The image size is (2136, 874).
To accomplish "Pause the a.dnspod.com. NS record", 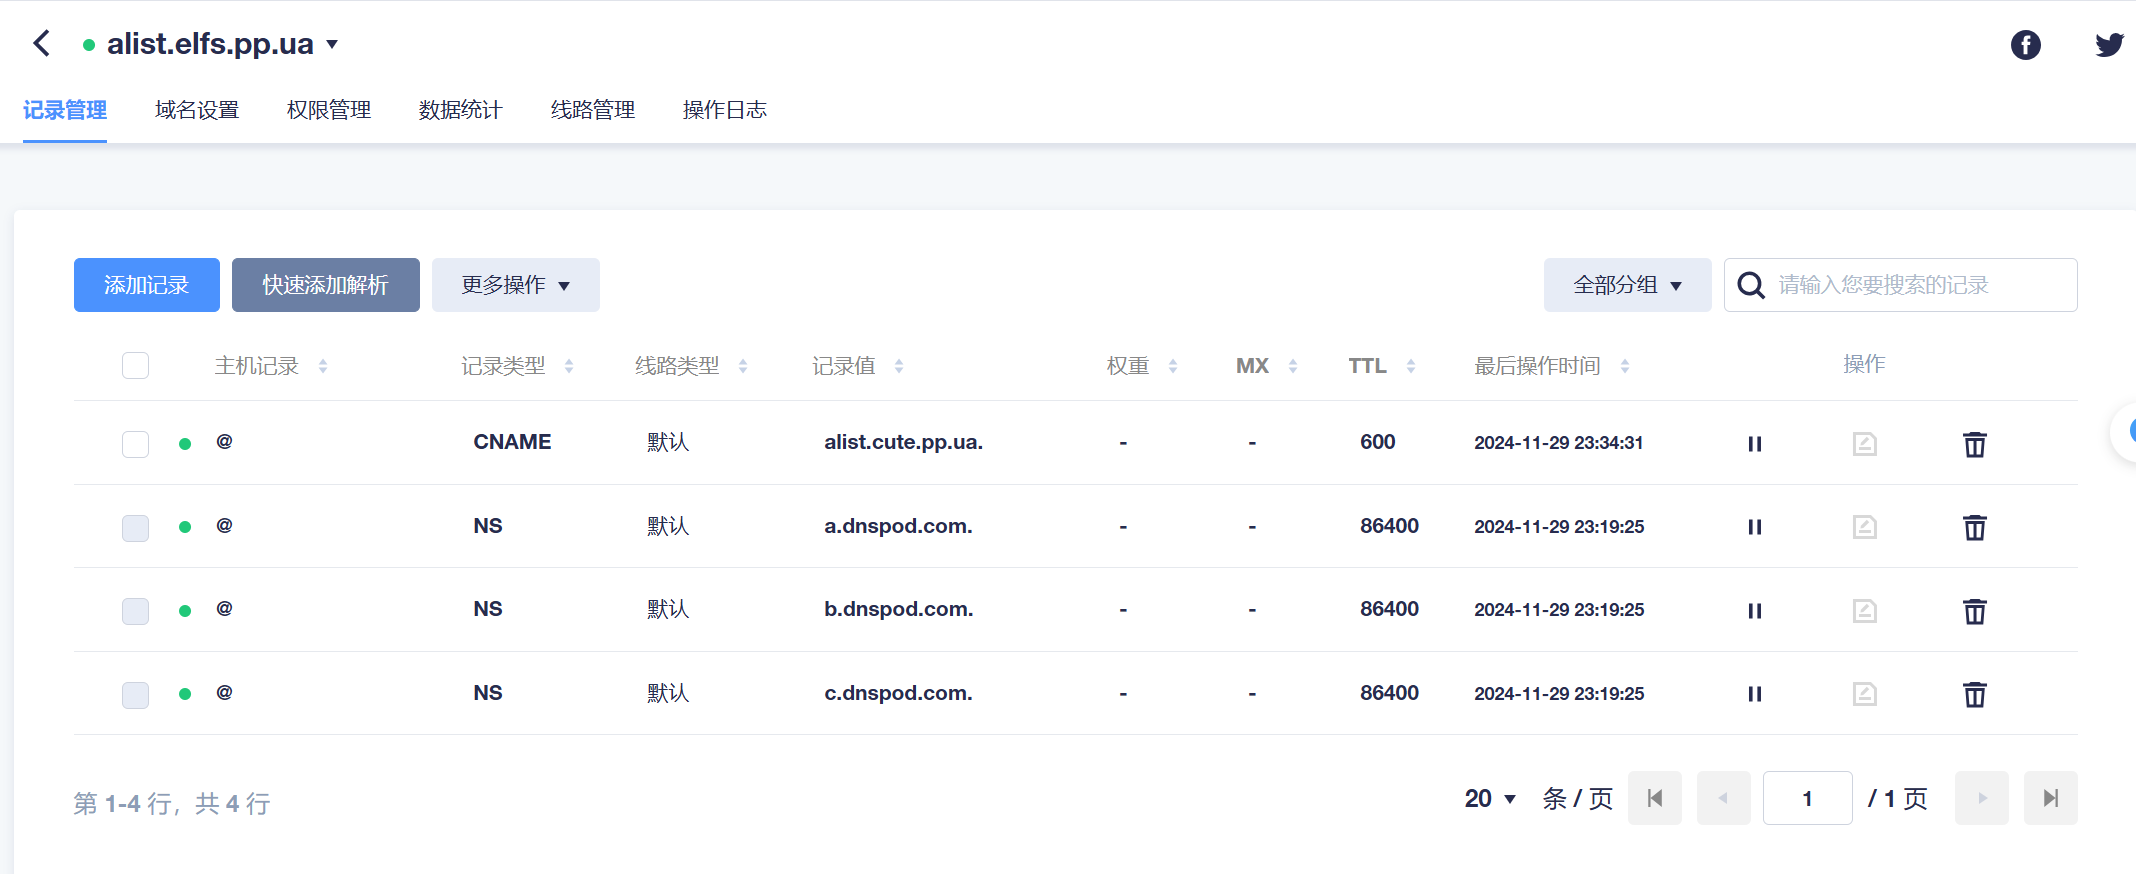I will [x=1754, y=527].
